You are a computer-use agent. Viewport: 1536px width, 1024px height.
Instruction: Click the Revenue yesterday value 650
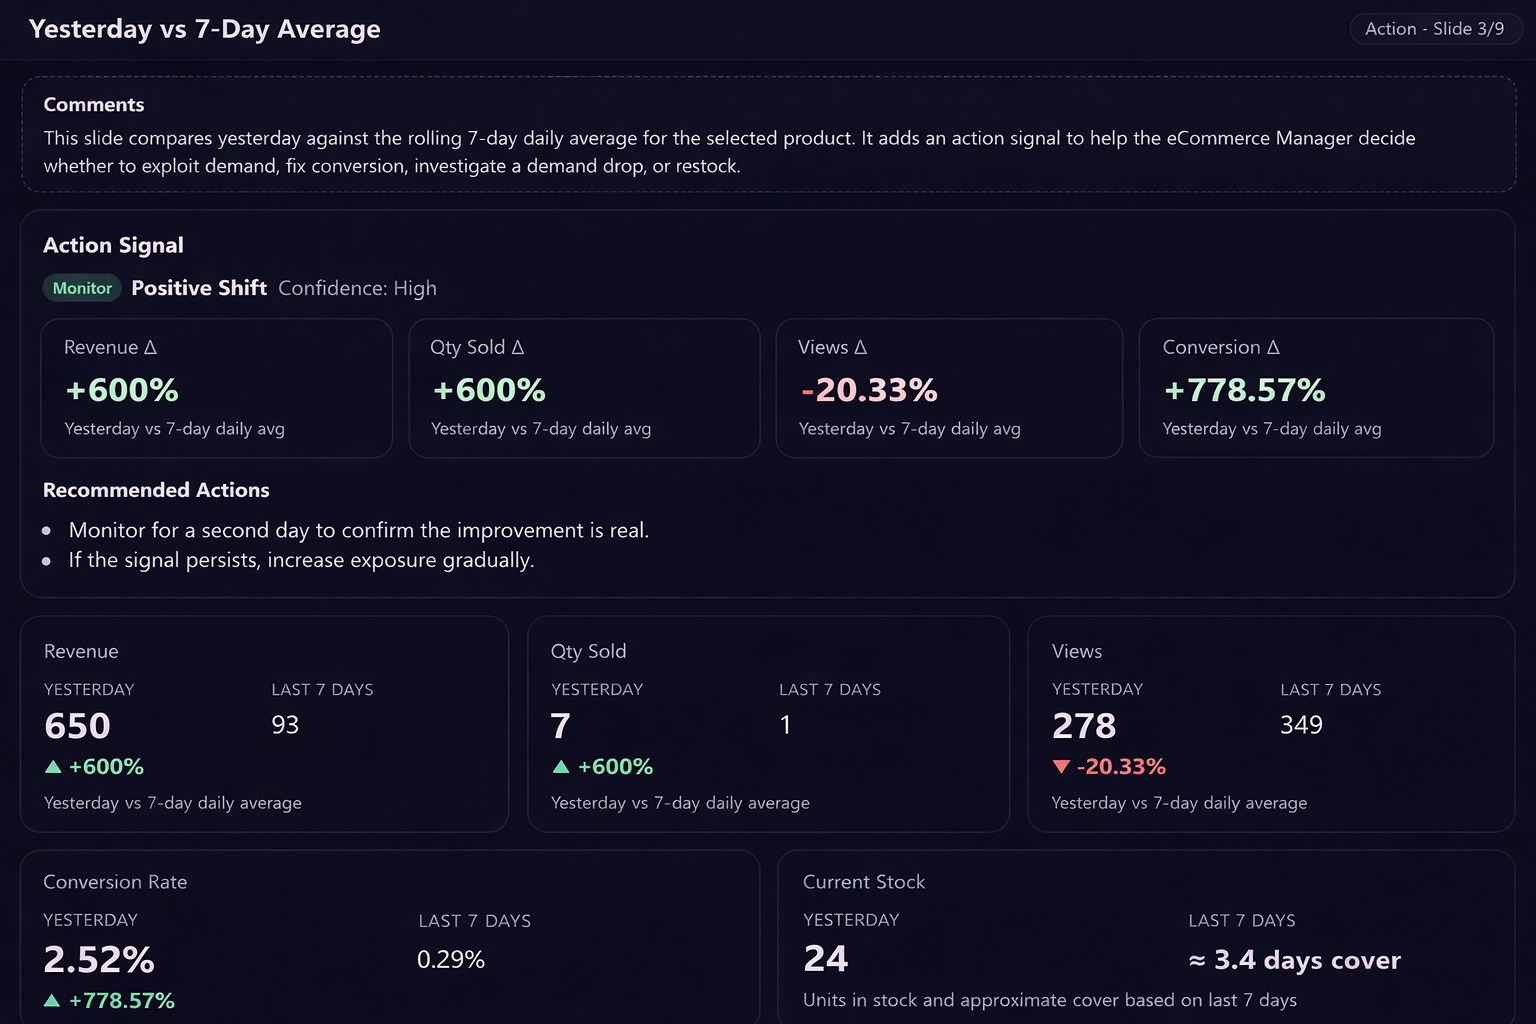click(x=77, y=726)
